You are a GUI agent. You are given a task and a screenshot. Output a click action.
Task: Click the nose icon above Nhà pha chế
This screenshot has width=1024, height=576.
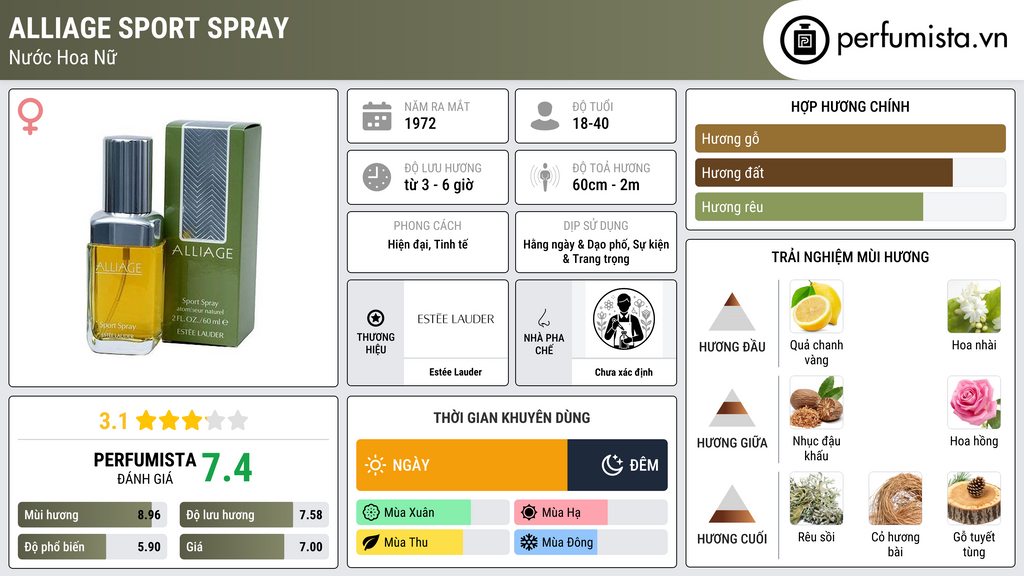pyautogui.click(x=543, y=318)
